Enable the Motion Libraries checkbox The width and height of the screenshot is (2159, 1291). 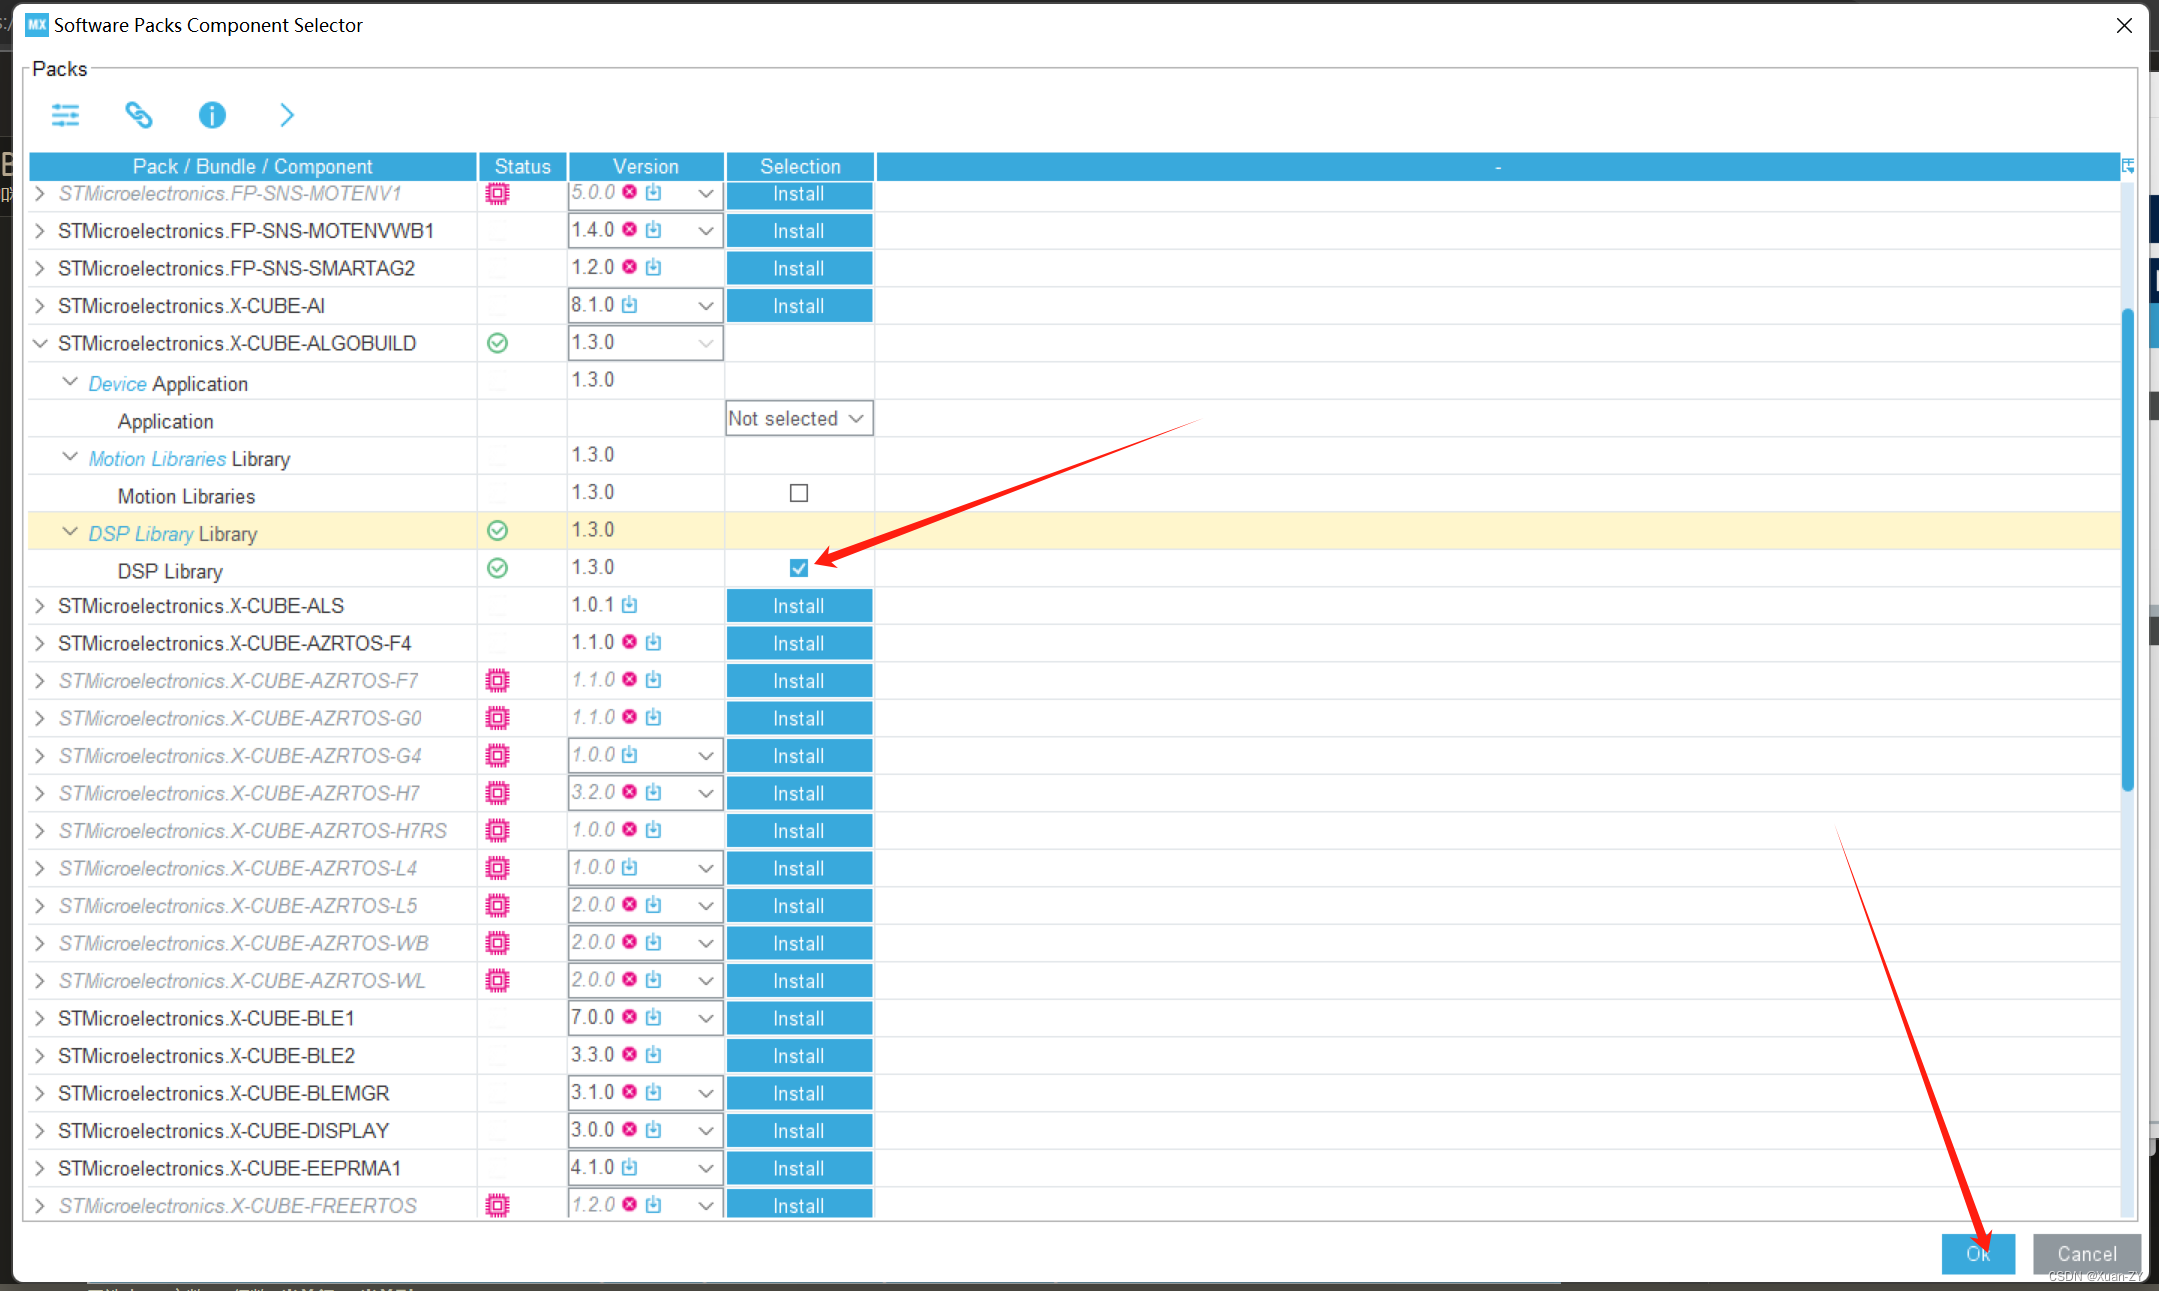point(799,493)
